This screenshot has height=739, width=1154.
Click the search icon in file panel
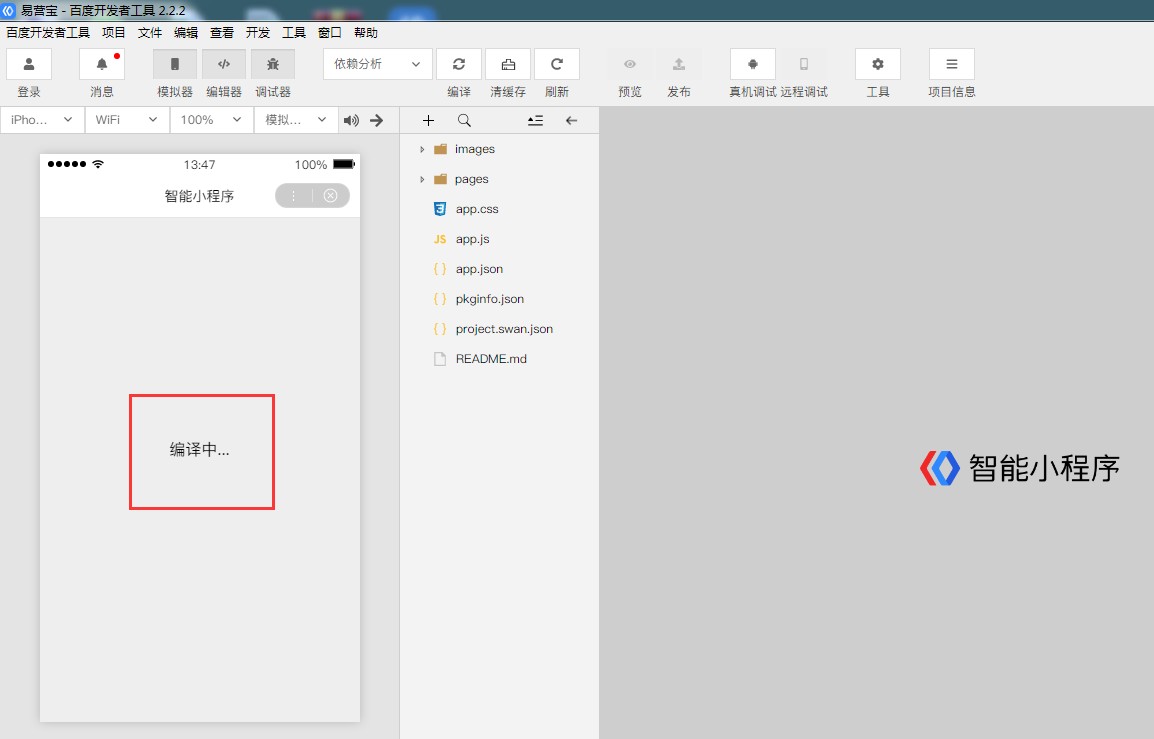point(464,120)
